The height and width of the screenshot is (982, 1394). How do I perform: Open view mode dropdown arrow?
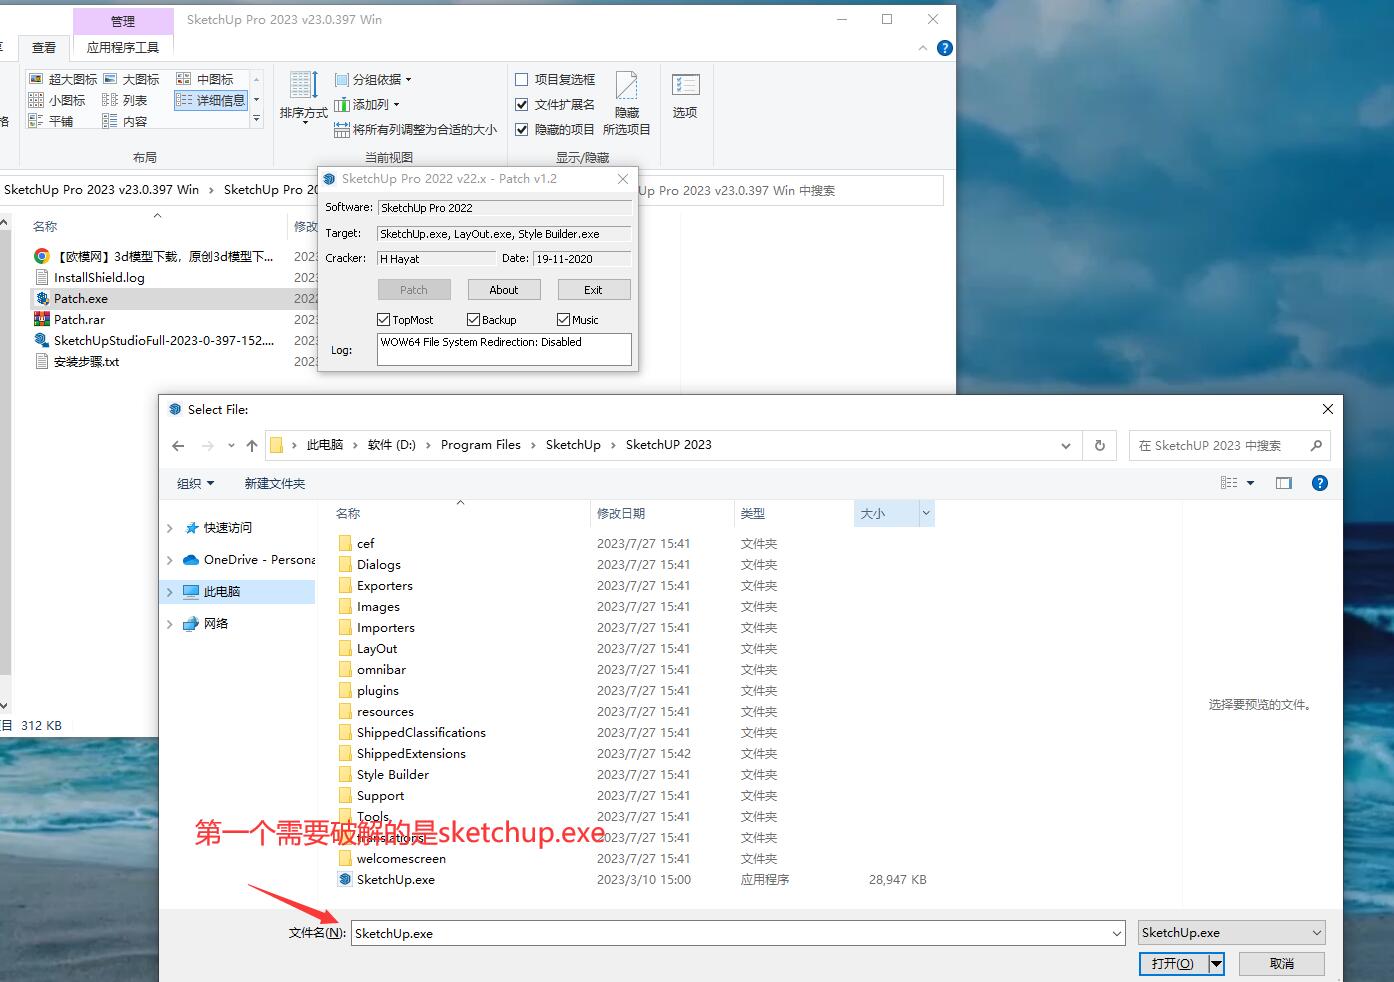click(x=1251, y=483)
